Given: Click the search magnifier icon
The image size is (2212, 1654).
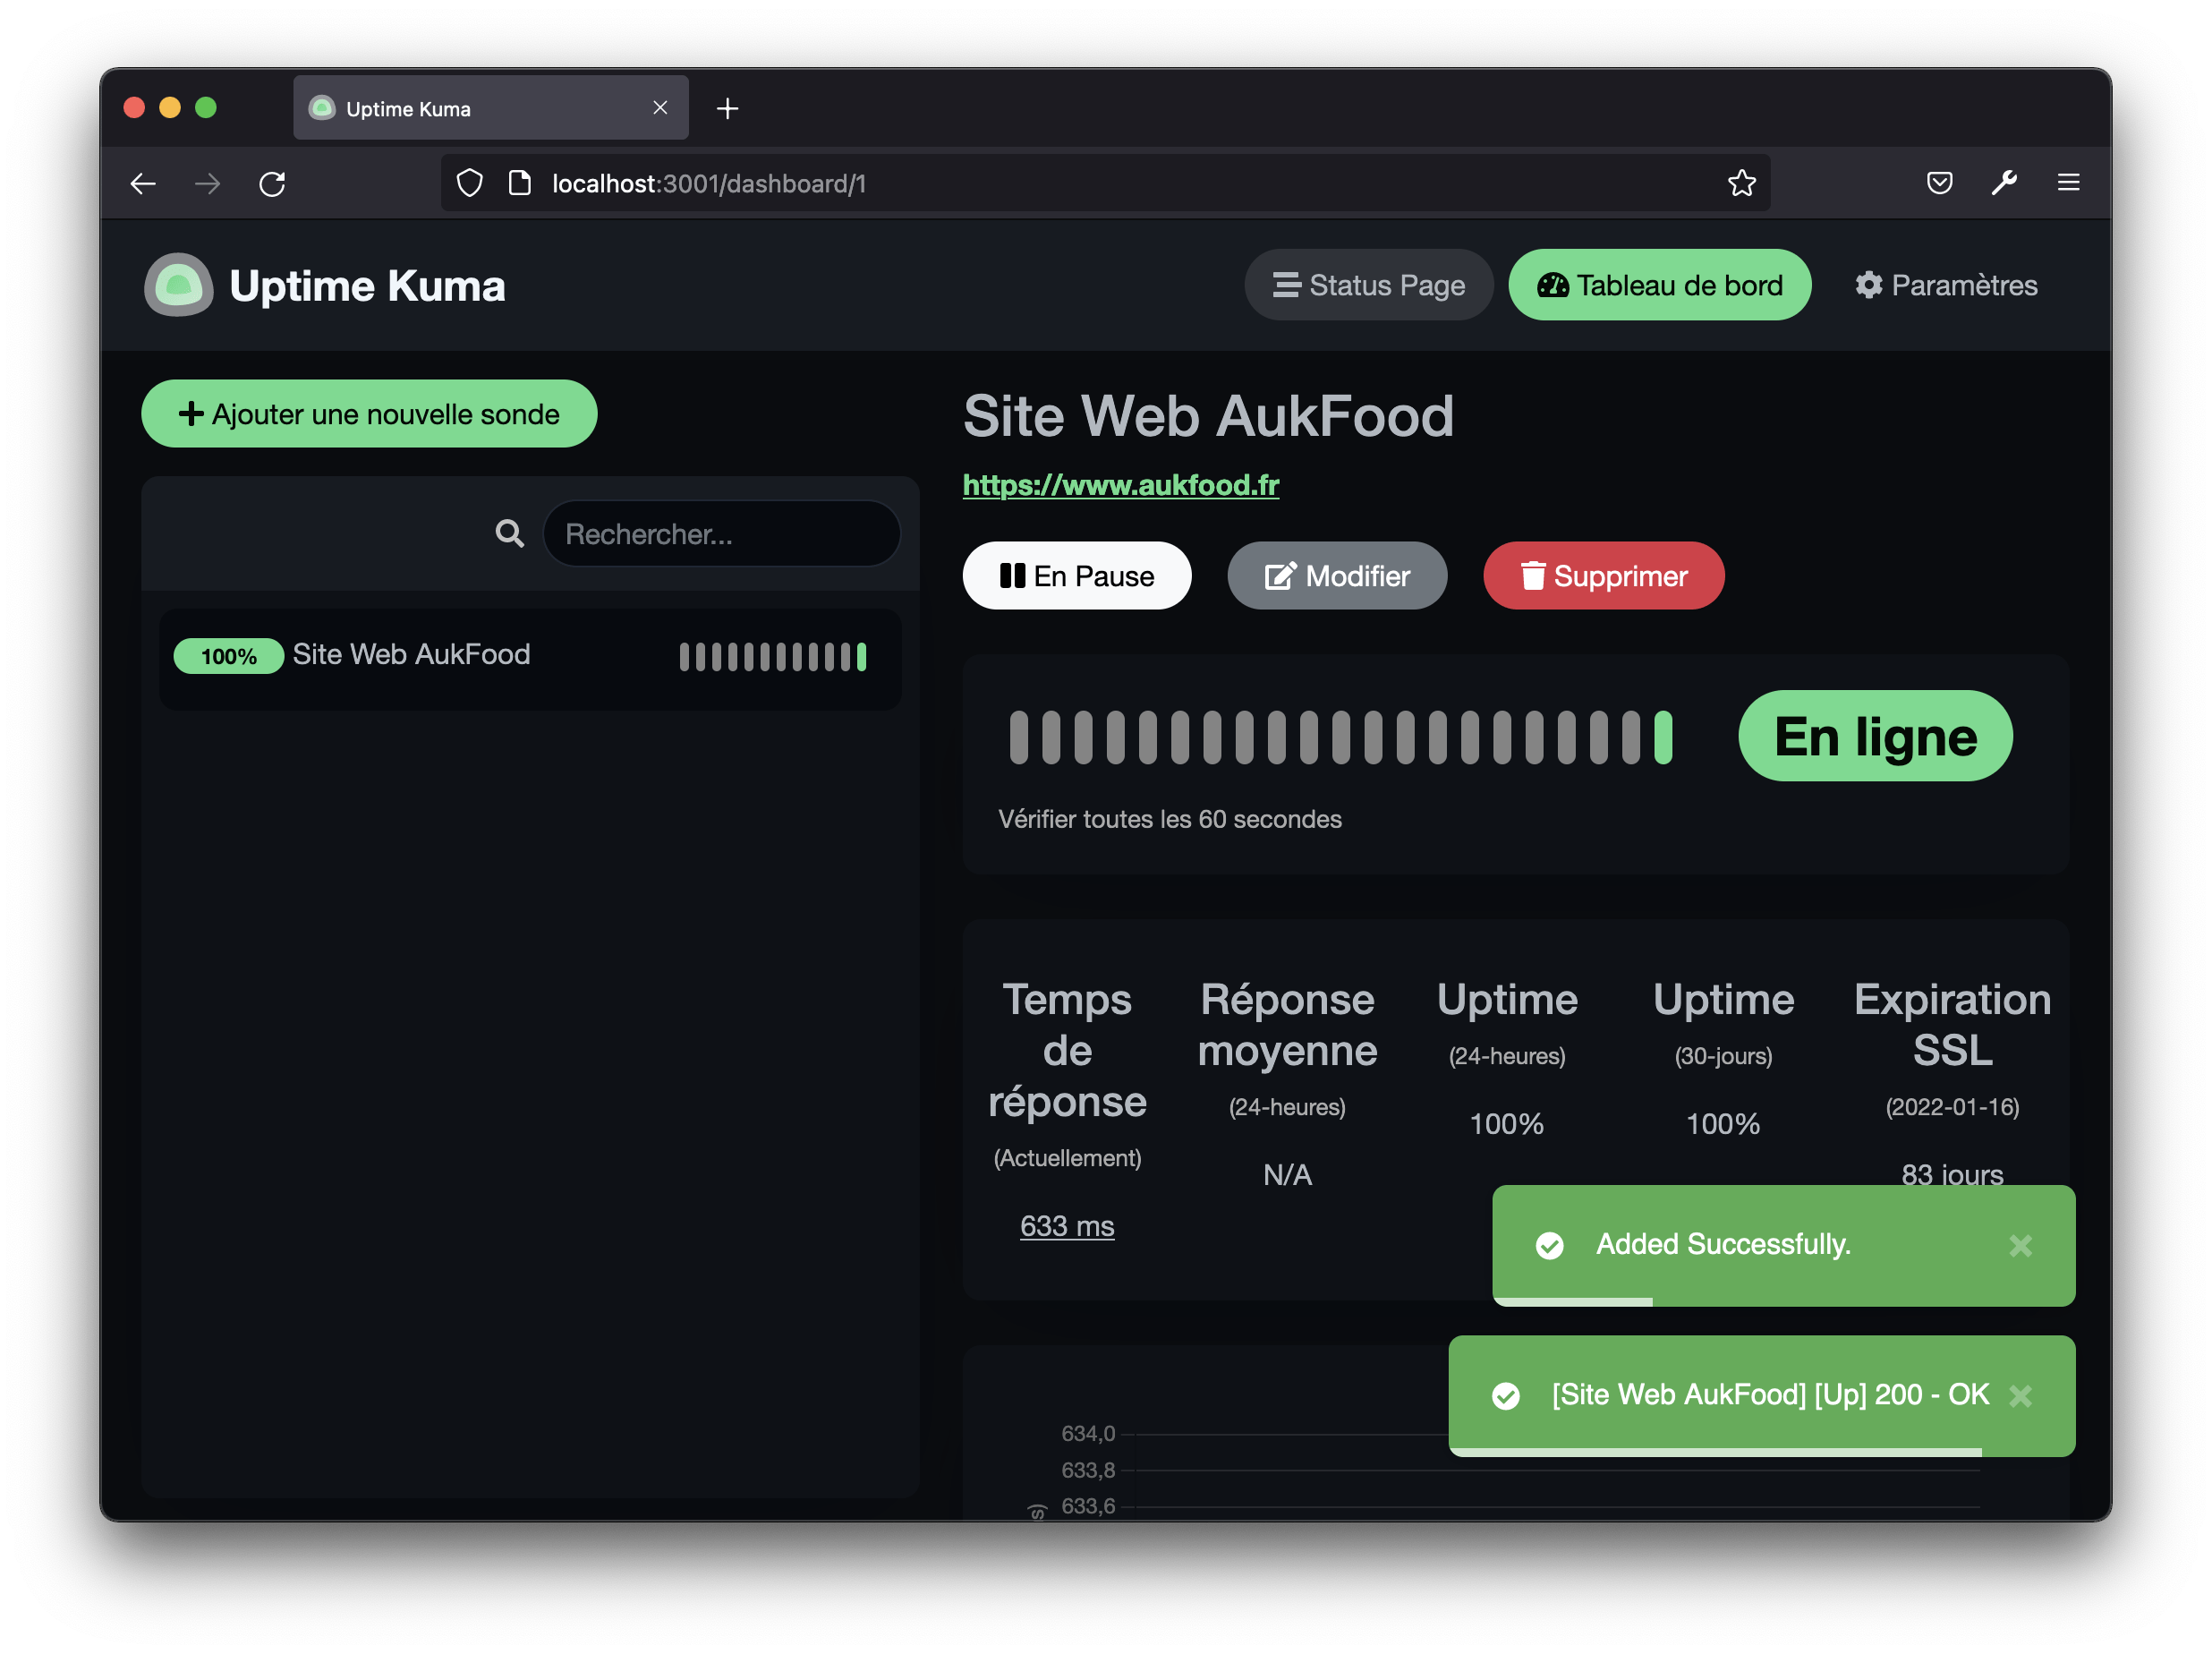Looking at the screenshot, I should [x=510, y=534].
